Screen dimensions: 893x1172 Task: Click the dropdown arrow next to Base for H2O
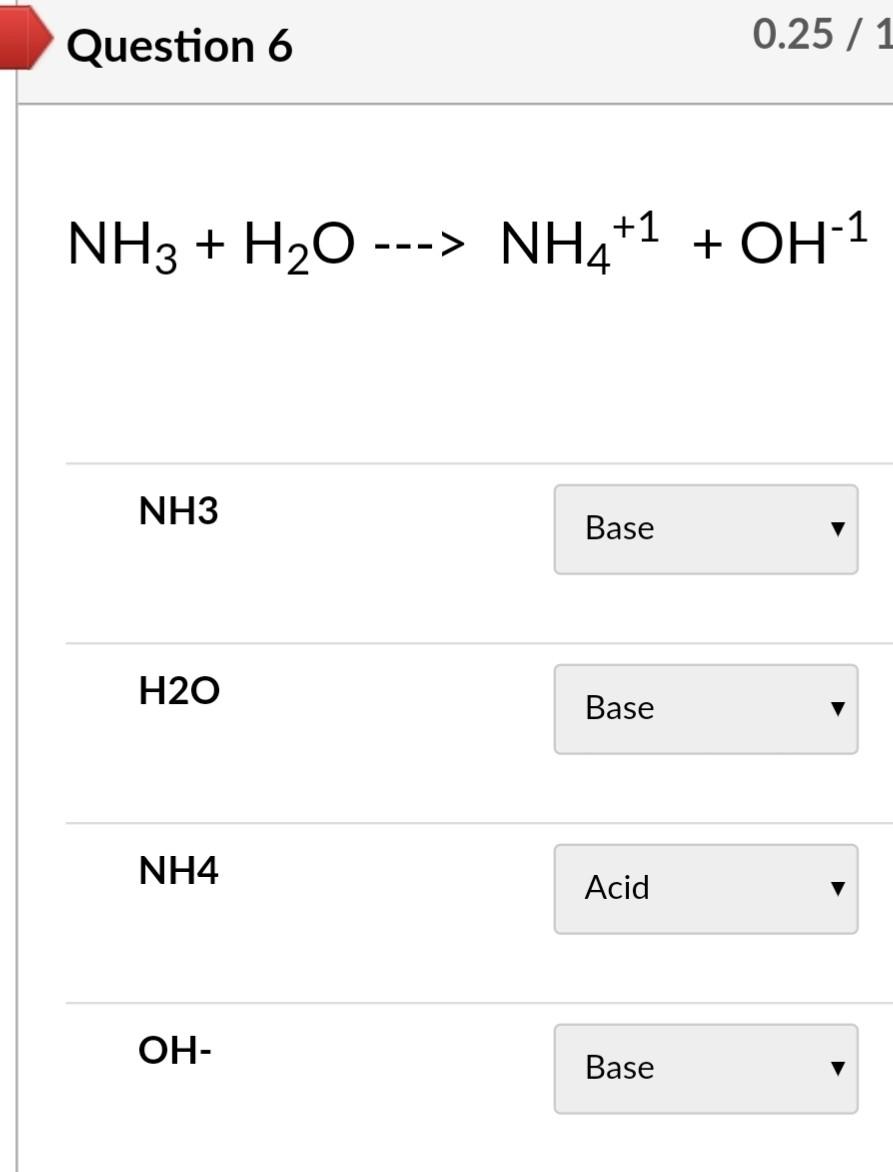tap(836, 709)
